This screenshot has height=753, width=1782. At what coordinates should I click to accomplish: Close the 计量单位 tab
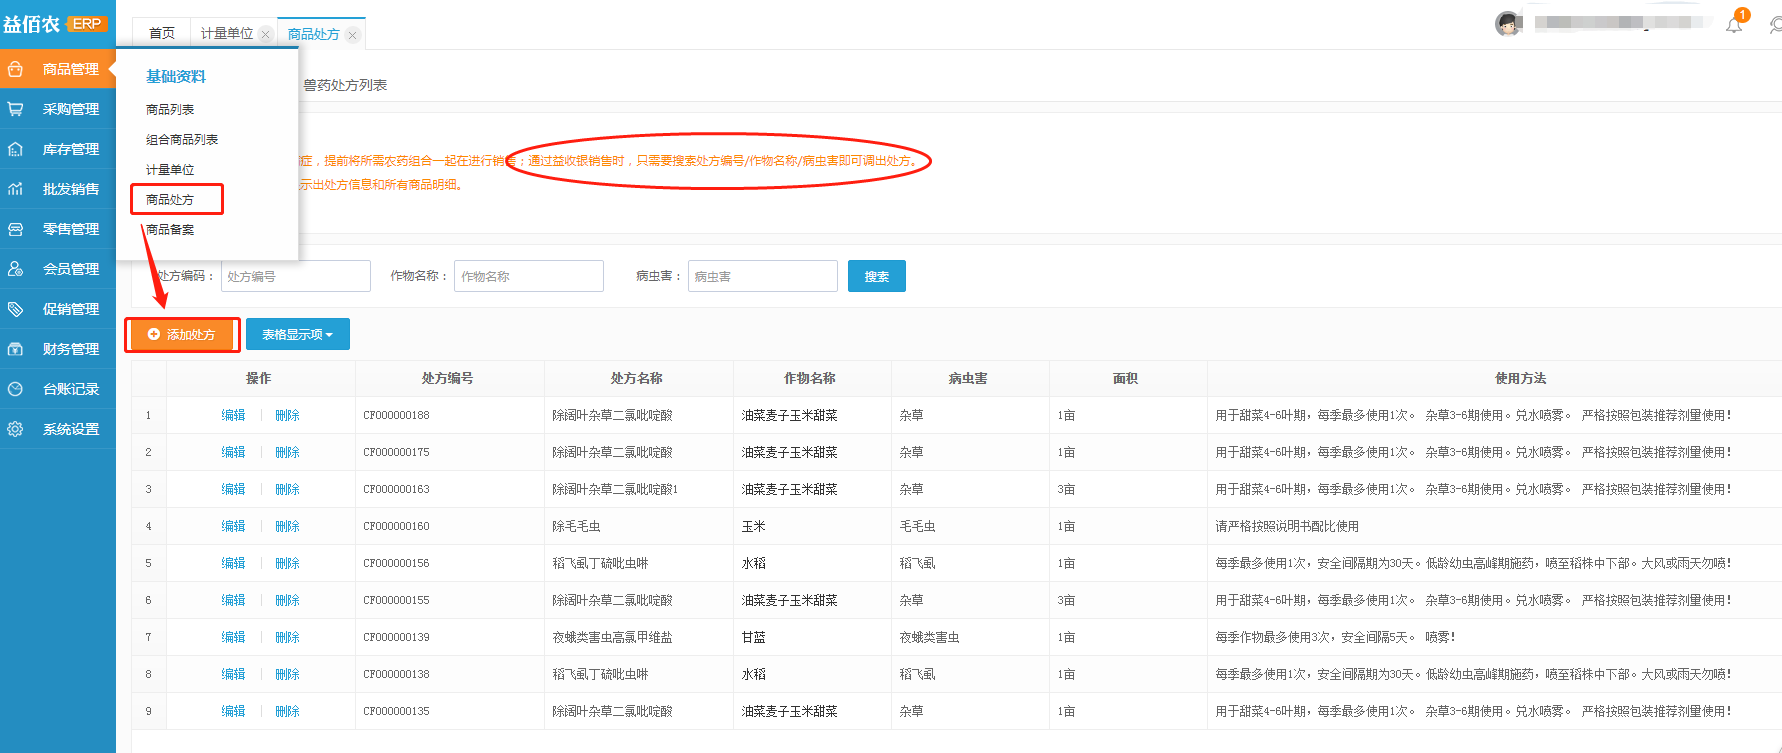tap(265, 34)
